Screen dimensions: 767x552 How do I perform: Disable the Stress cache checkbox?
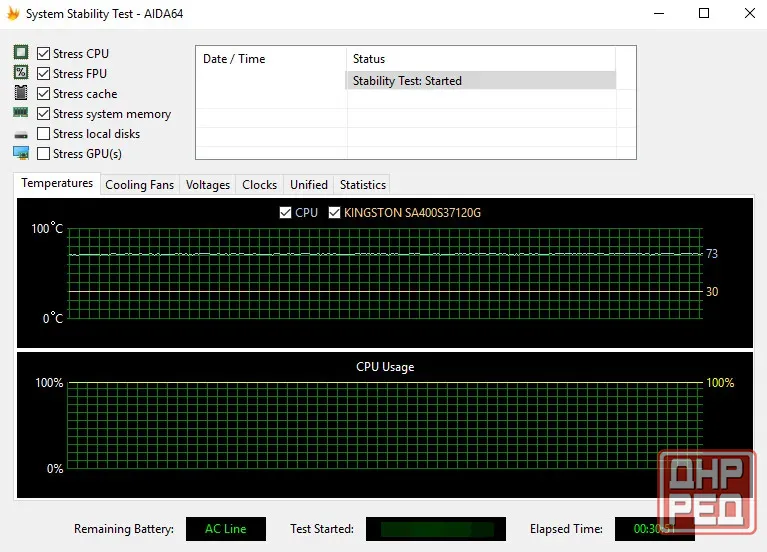(44, 93)
